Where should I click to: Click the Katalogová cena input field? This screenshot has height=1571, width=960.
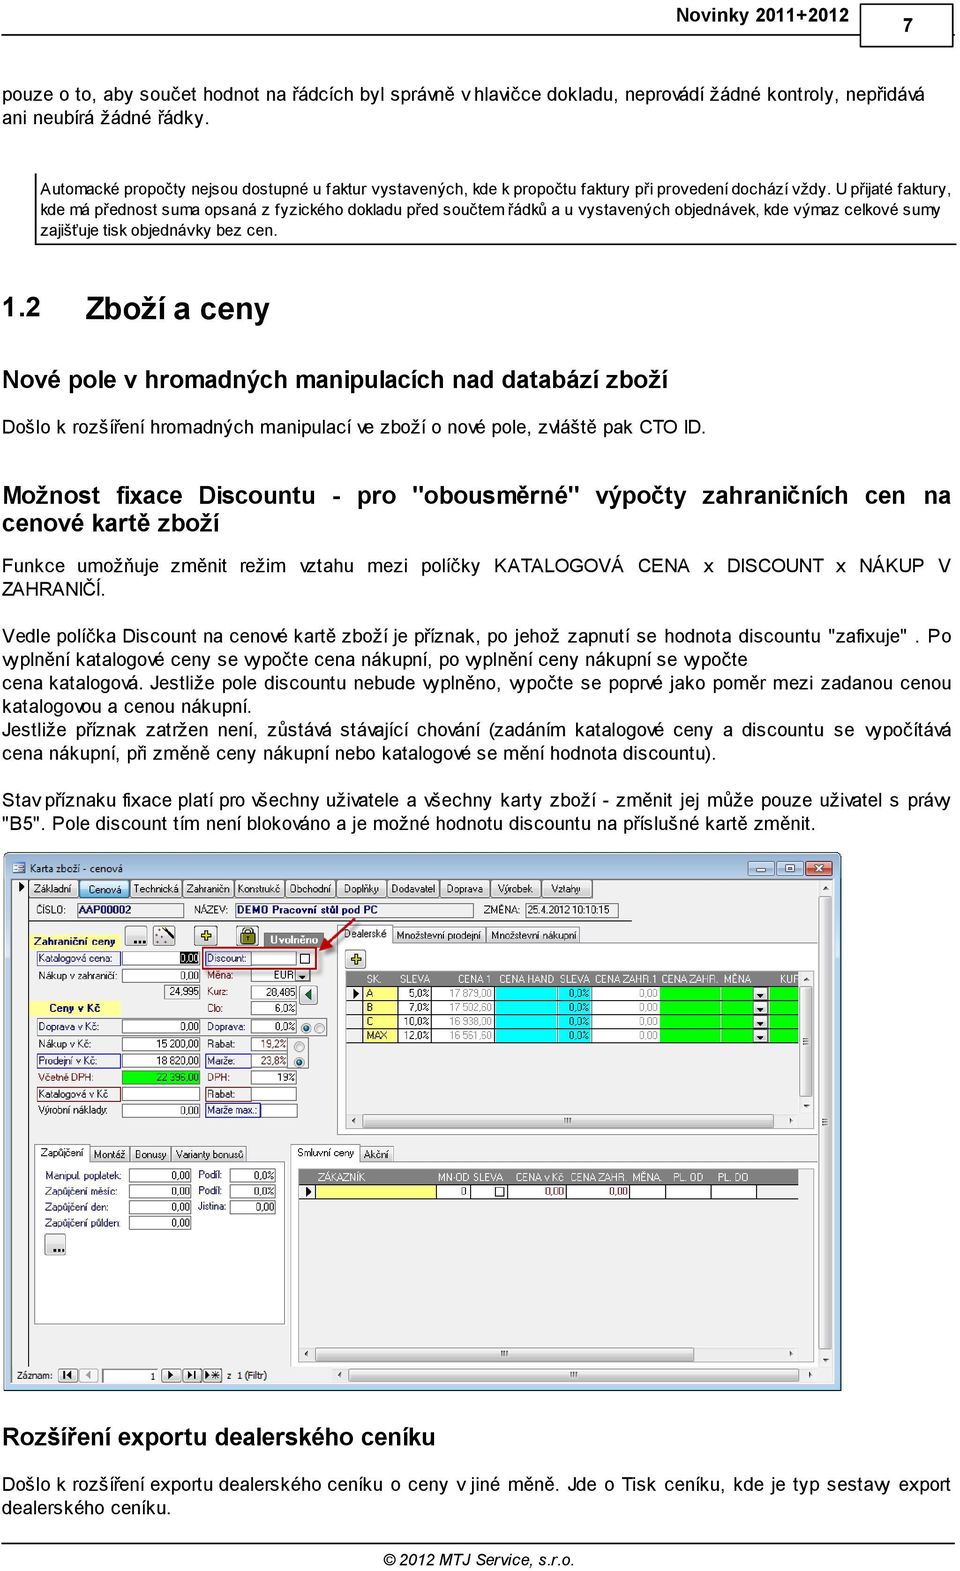[x=160, y=958]
